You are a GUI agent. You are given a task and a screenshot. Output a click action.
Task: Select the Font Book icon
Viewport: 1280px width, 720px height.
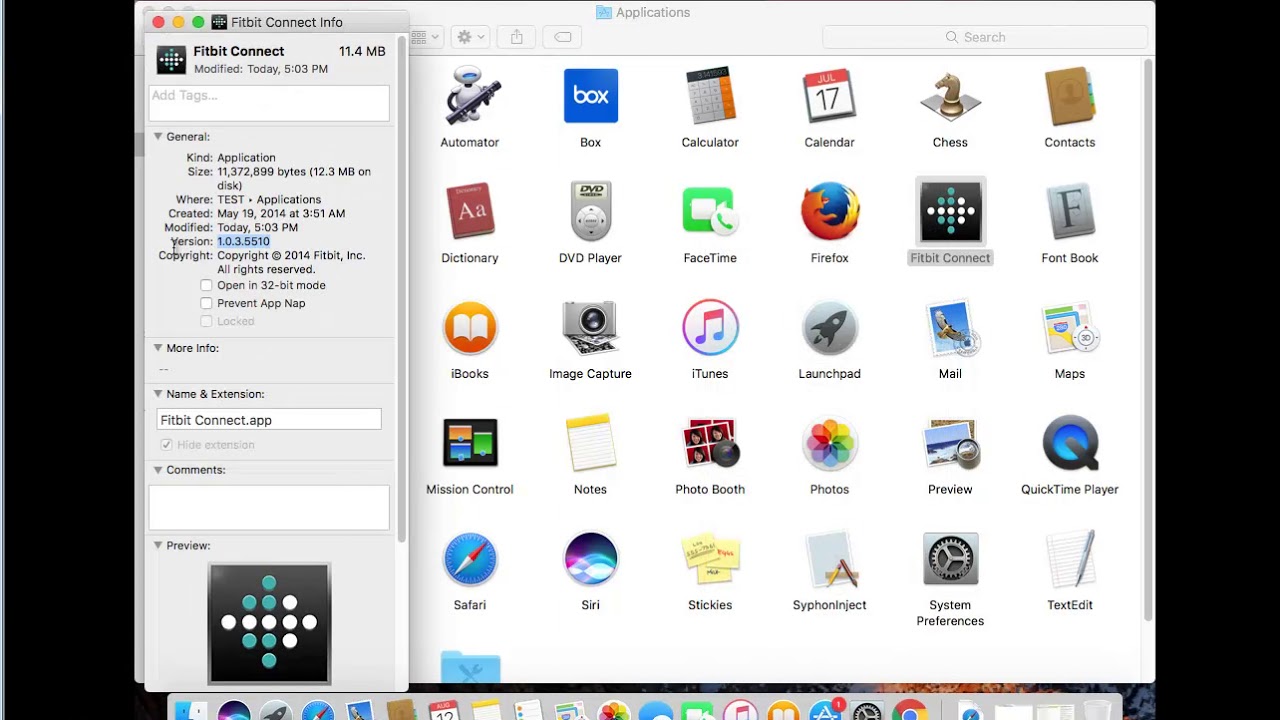1070,211
